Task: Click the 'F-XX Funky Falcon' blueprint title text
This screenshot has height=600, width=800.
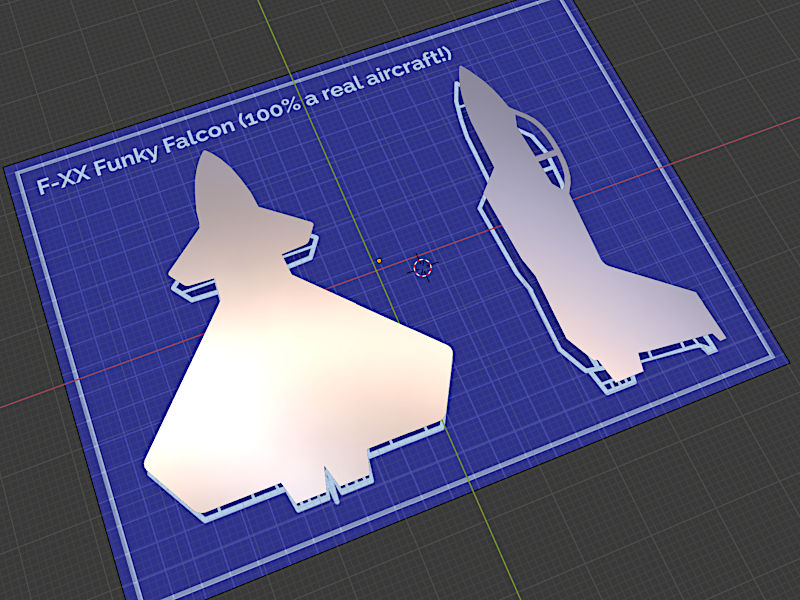Action: point(137,154)
